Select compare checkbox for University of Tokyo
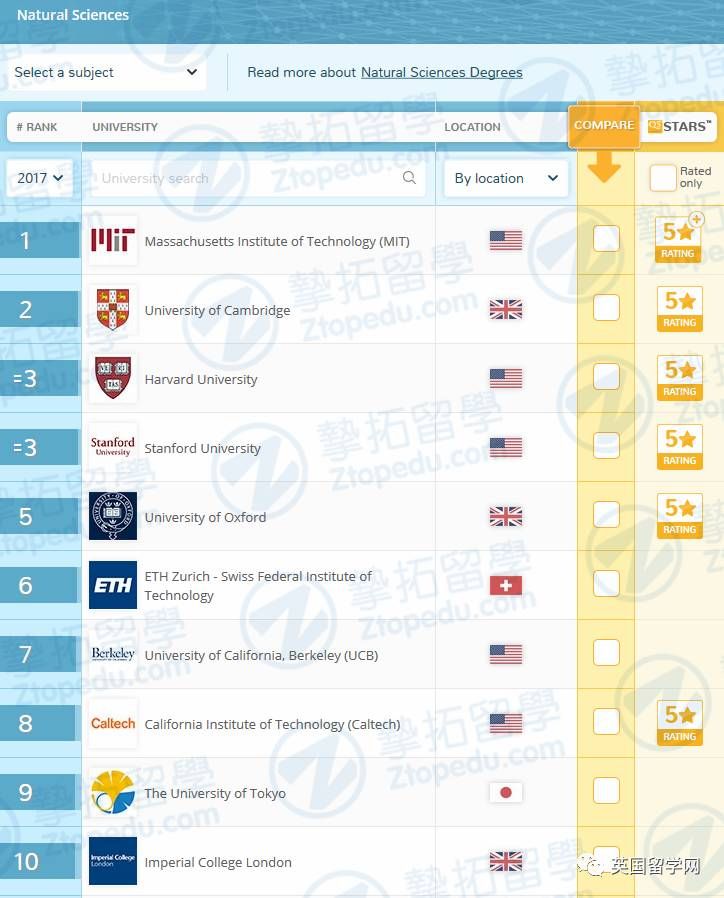The width and height of the screenshot is (724, 898). point(606,791)
